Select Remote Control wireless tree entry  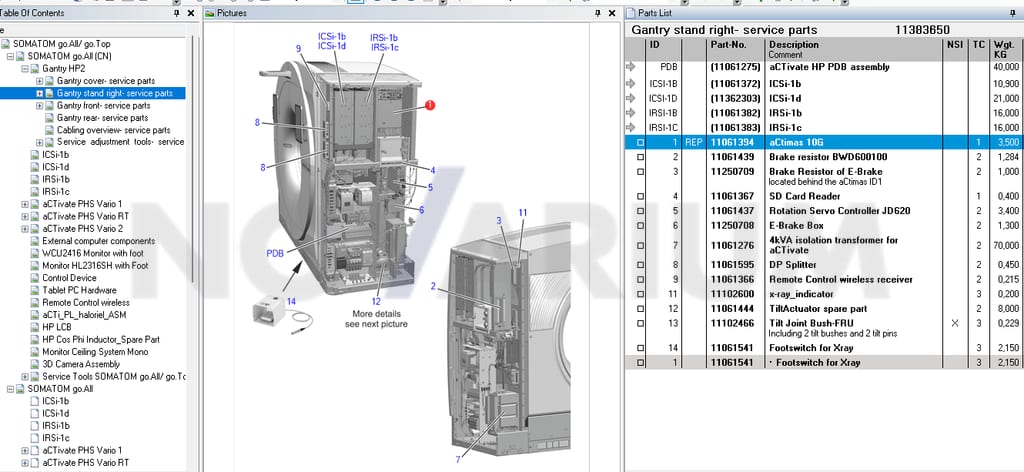pyautogui.click(x=86, y=302)
